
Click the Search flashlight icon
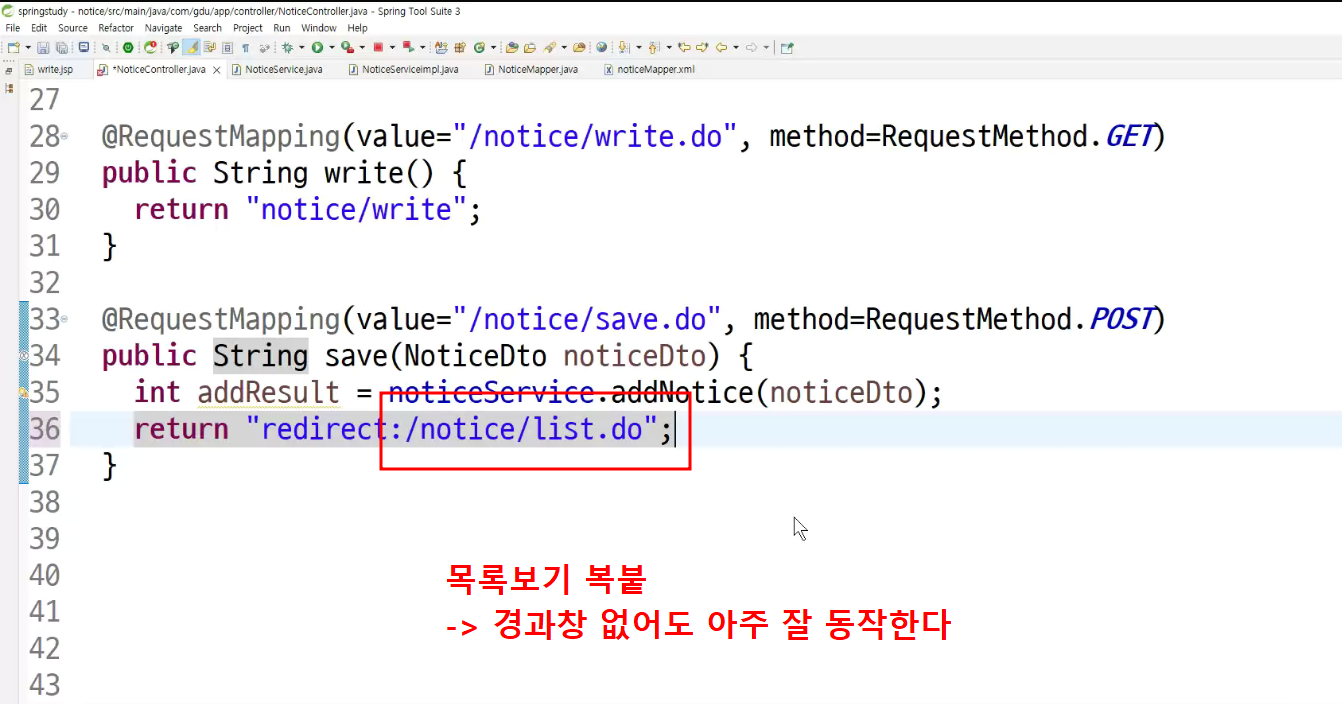click(x=549, y=47)
